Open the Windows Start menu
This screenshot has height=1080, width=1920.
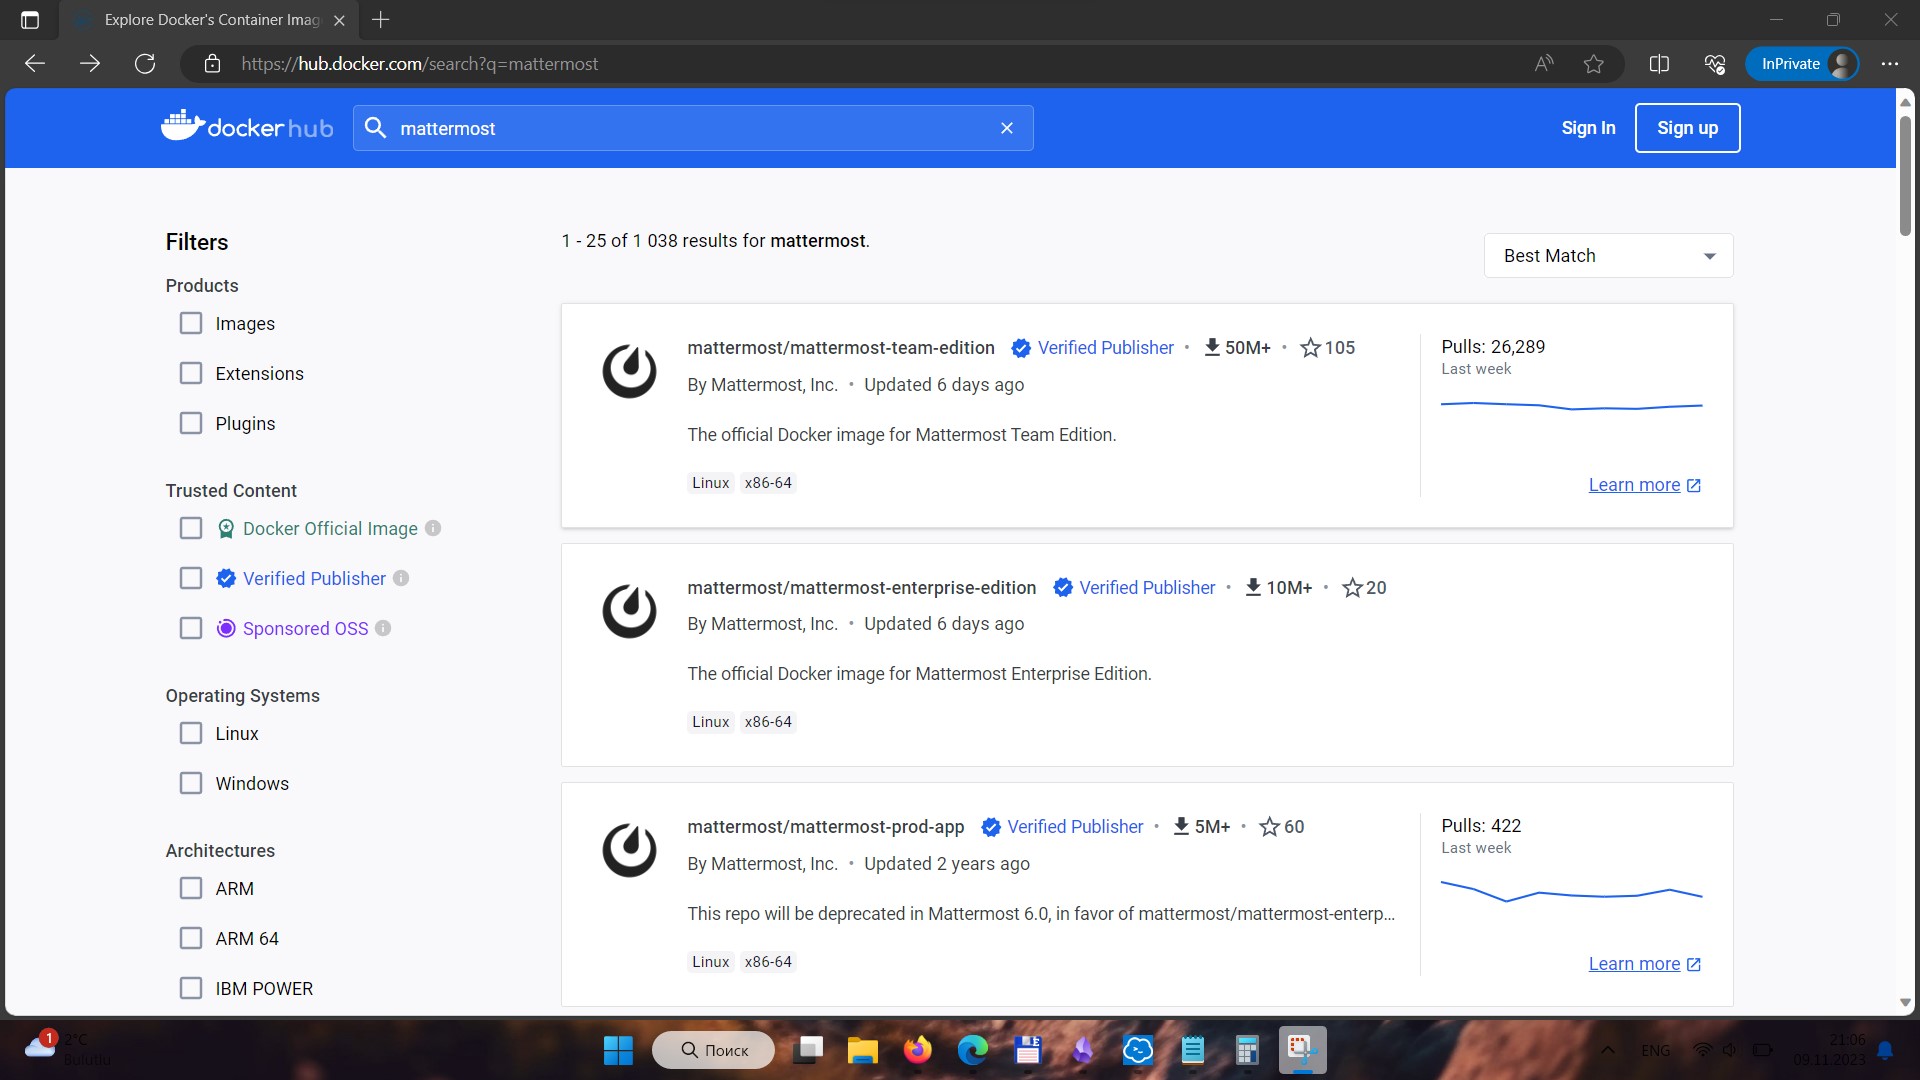coord(618,1050)
